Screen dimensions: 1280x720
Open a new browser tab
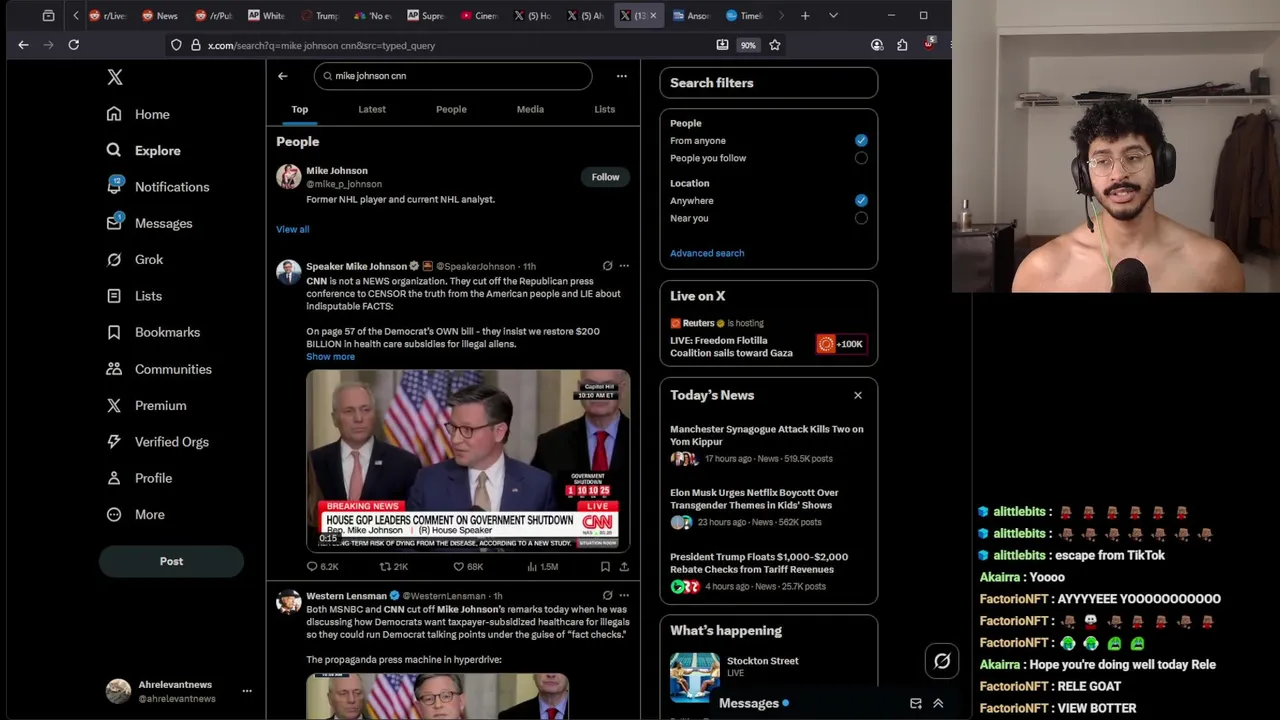[805, 16]
